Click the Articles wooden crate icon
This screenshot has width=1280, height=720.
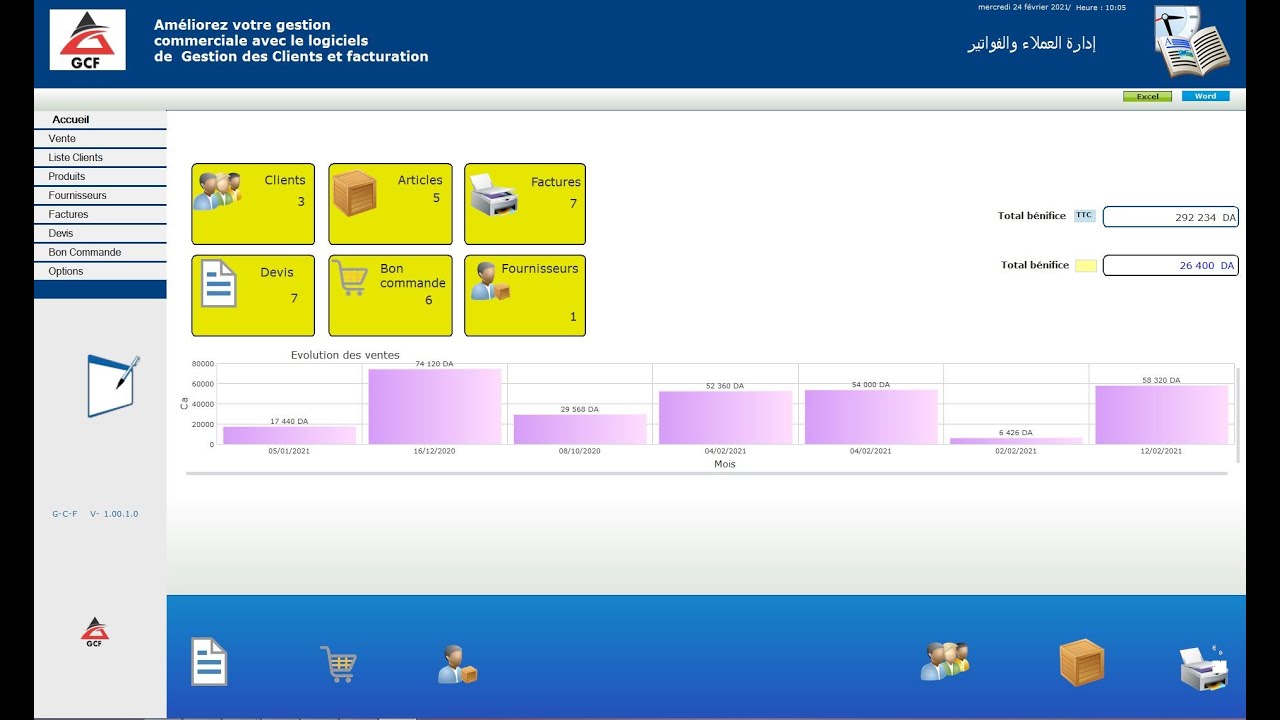(355, 193)
